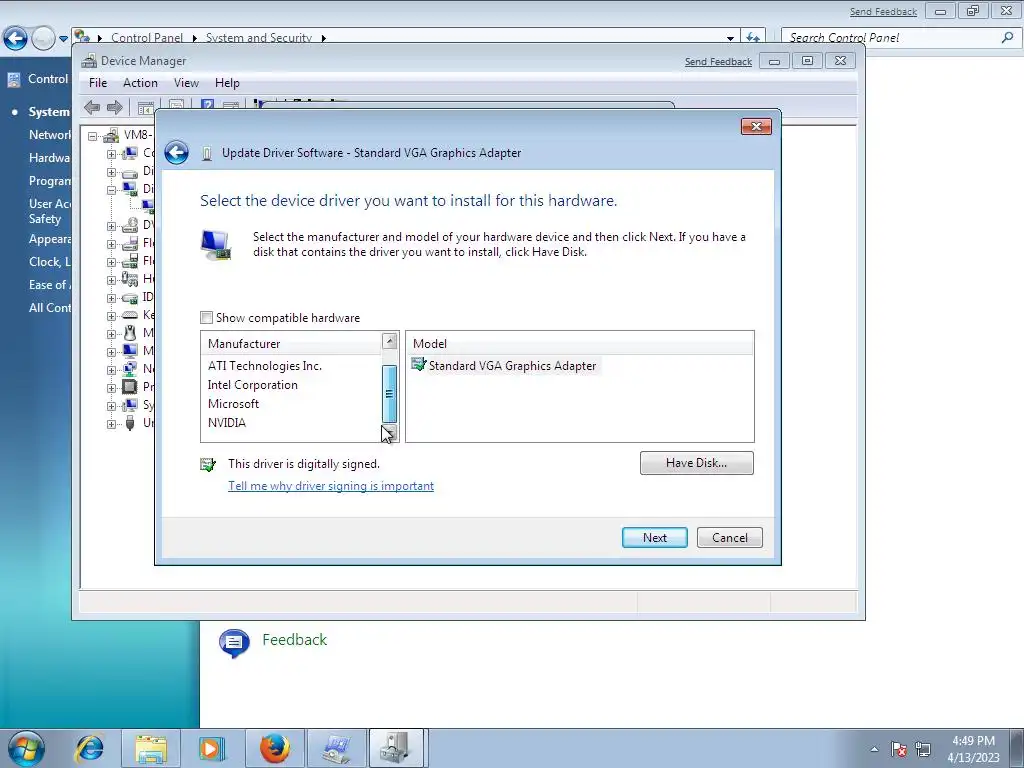Click manufacturer list scroll up arrow

pyautogui.click(x=390, y=341)
